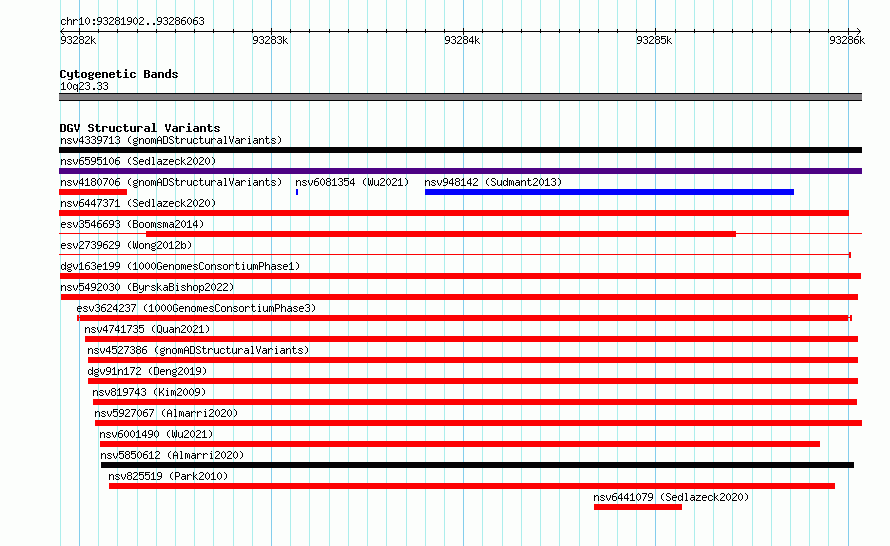Screen dimensions: 890x546
Task: Open nsv5927067 (Almarri2020) label
Action: (x=166, y=413)
